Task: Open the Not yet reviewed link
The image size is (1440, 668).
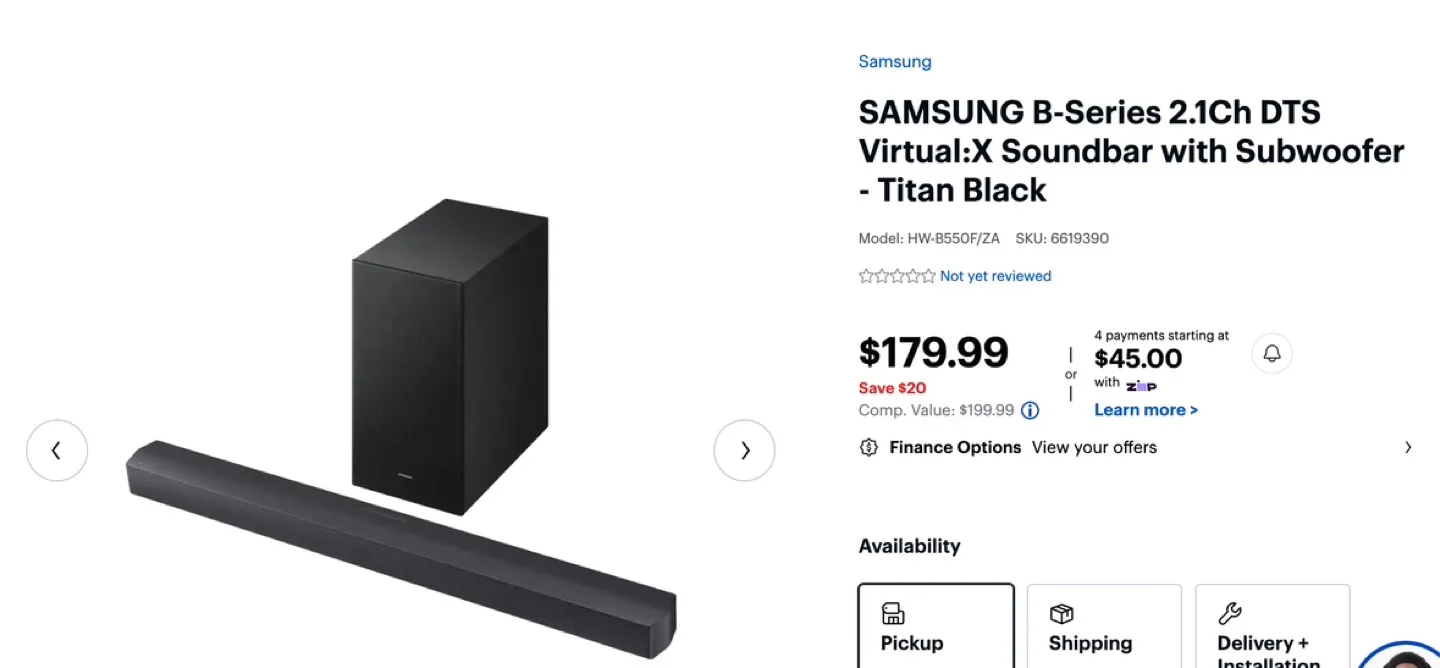Action: click(x=996, y=276)
